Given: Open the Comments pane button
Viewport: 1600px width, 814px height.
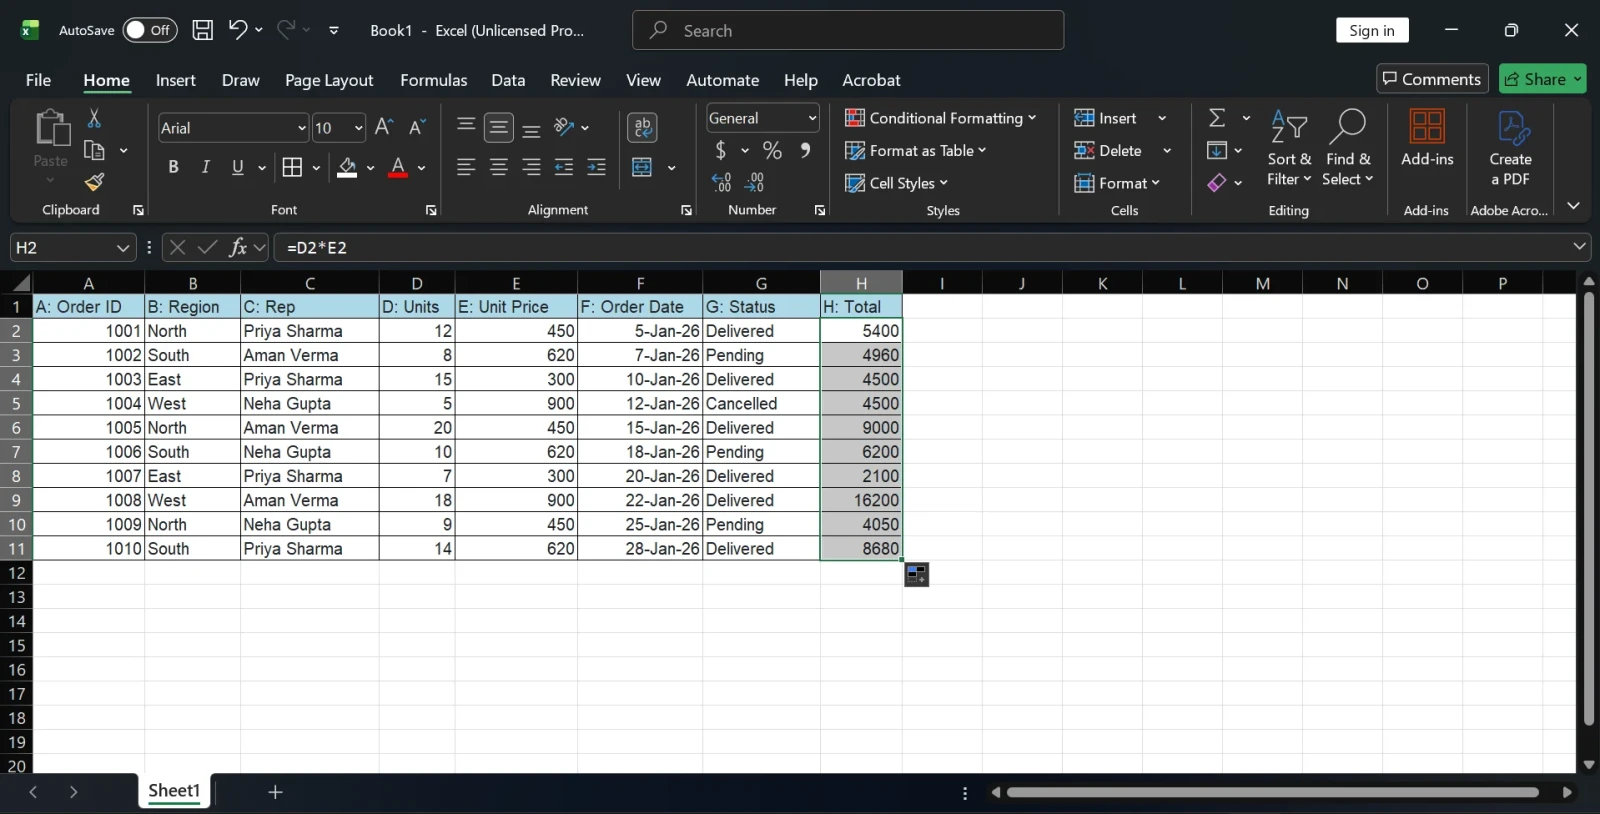Looking at the screenshot, I should point(1432,79).
